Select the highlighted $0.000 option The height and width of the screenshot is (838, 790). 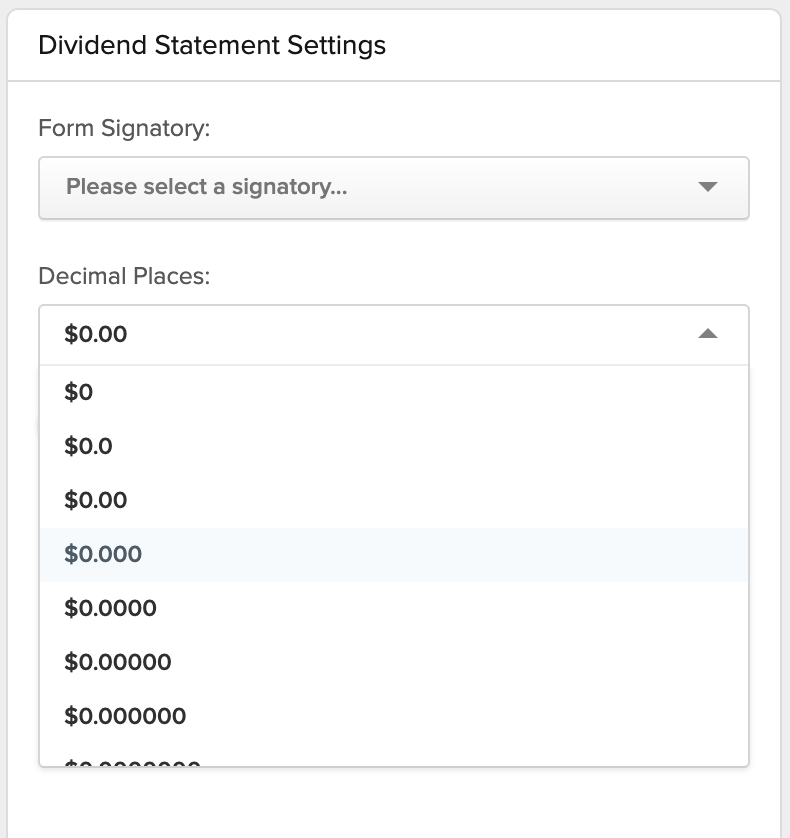(x=394, y=554)
